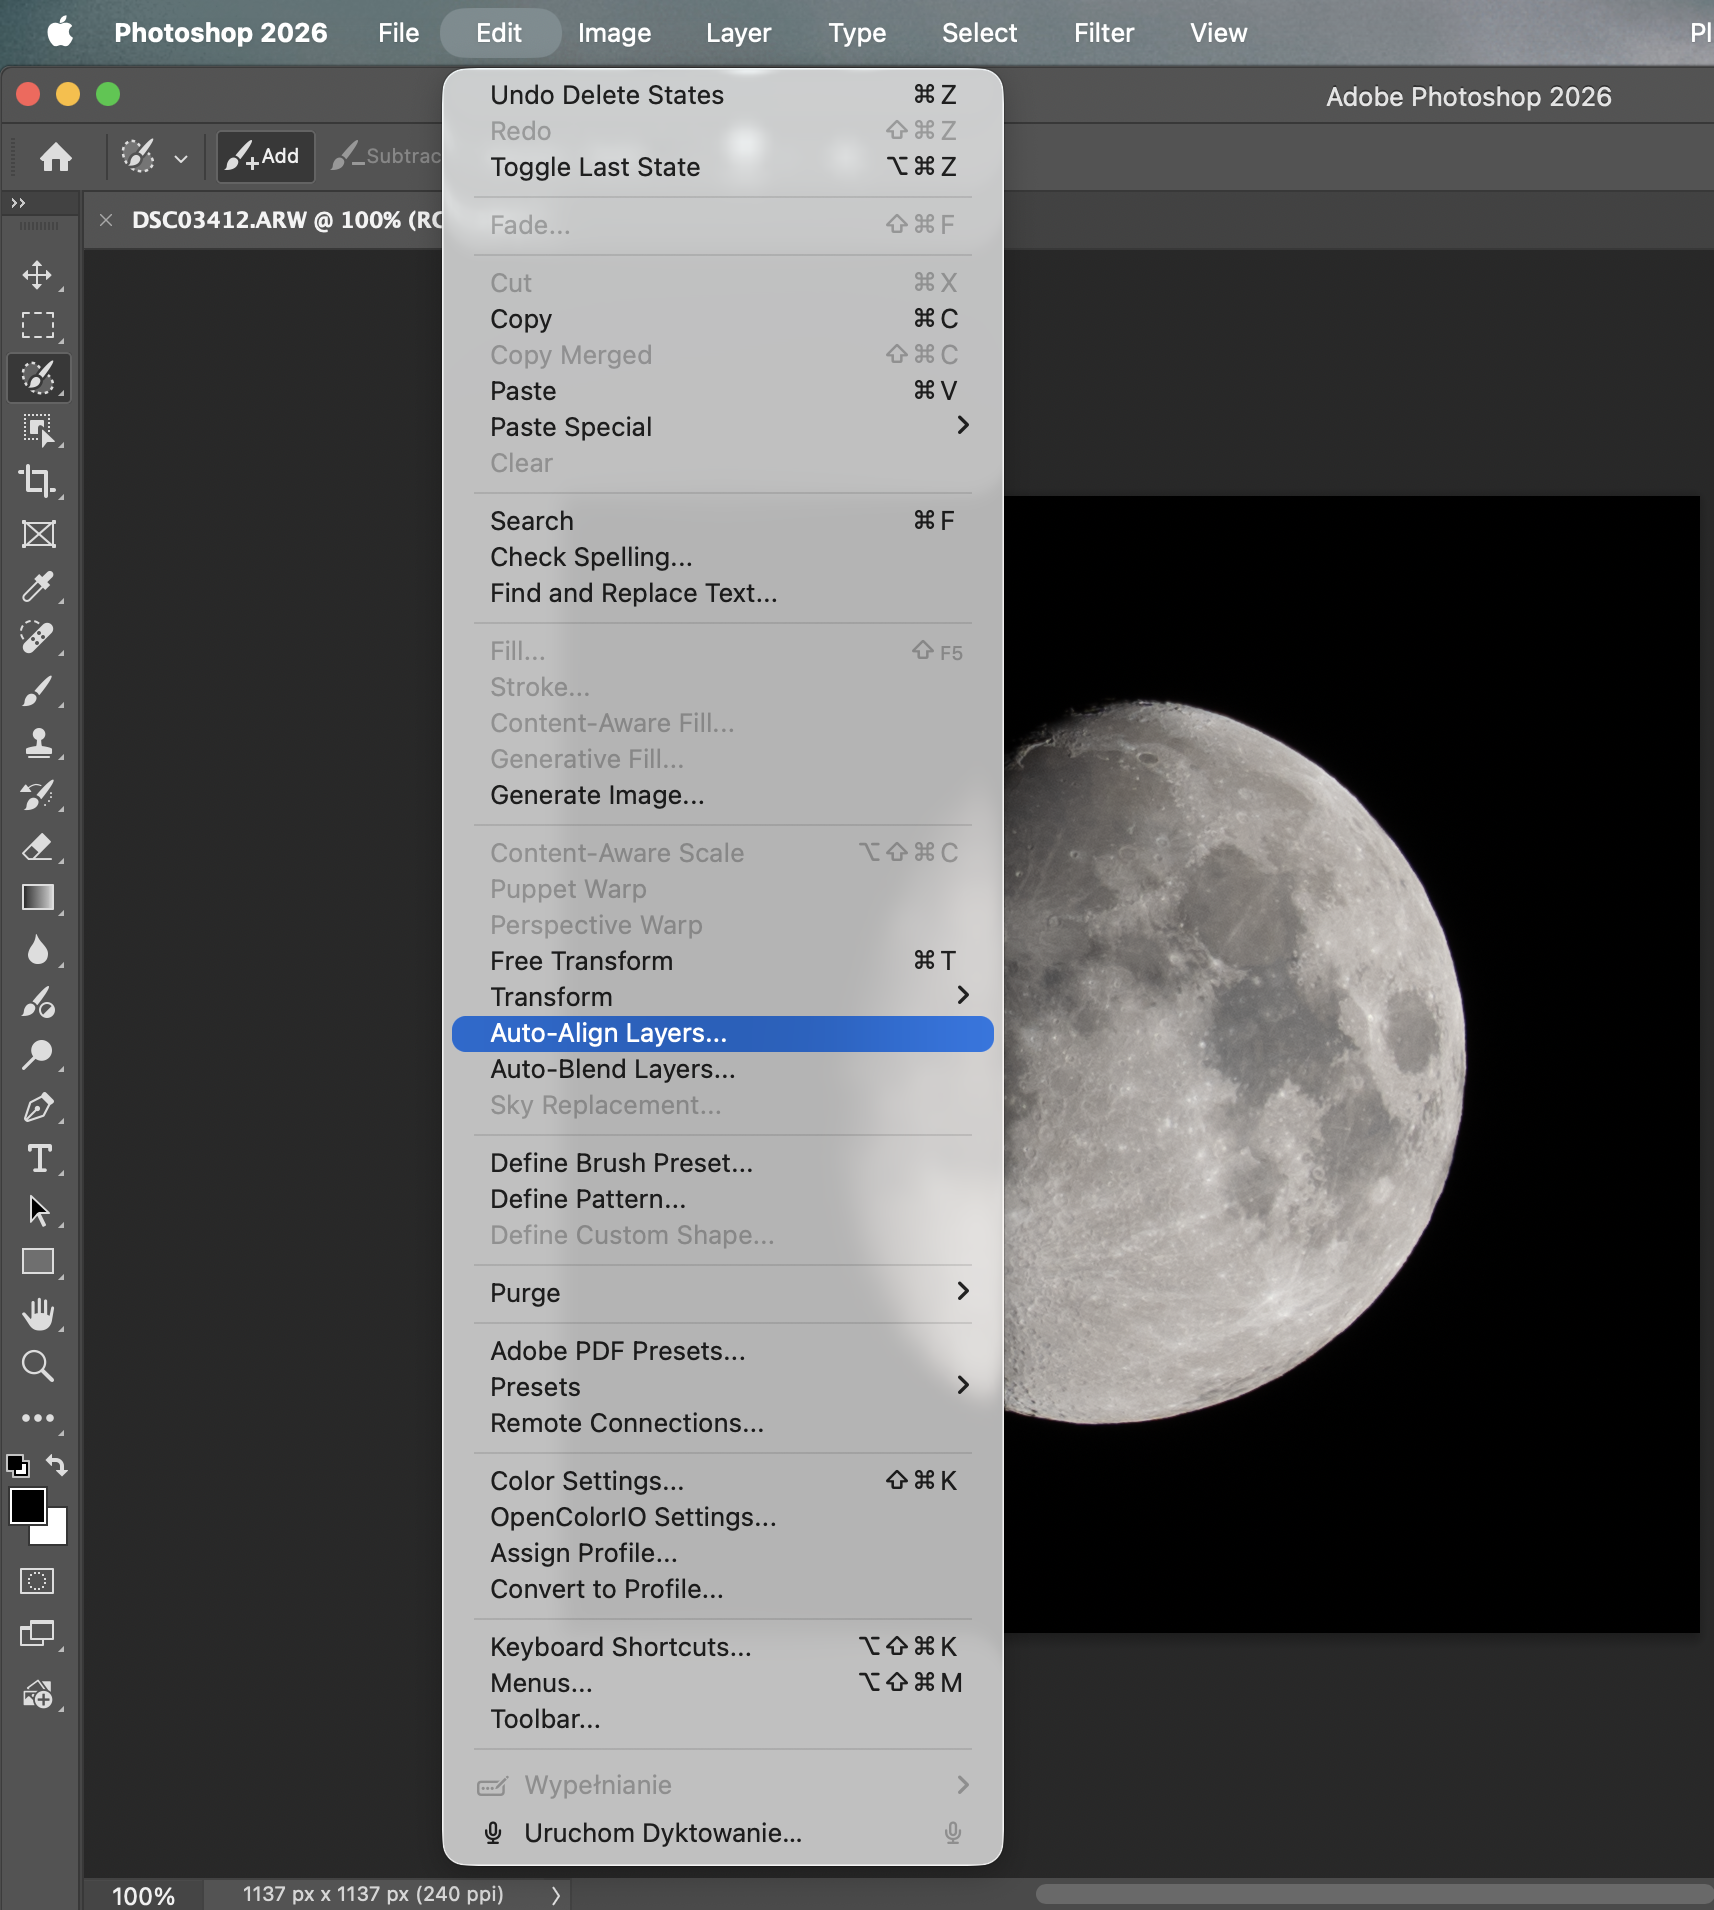Viewport: 1714px width, 1910px height.
Task: Click the foreground color swatch
Action: pos(28,1505)
